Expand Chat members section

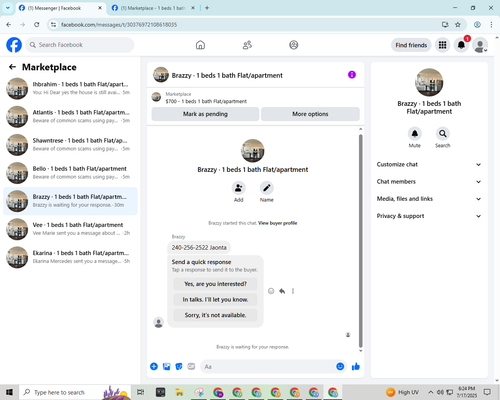pyautogui.click(x=429, y=182)
